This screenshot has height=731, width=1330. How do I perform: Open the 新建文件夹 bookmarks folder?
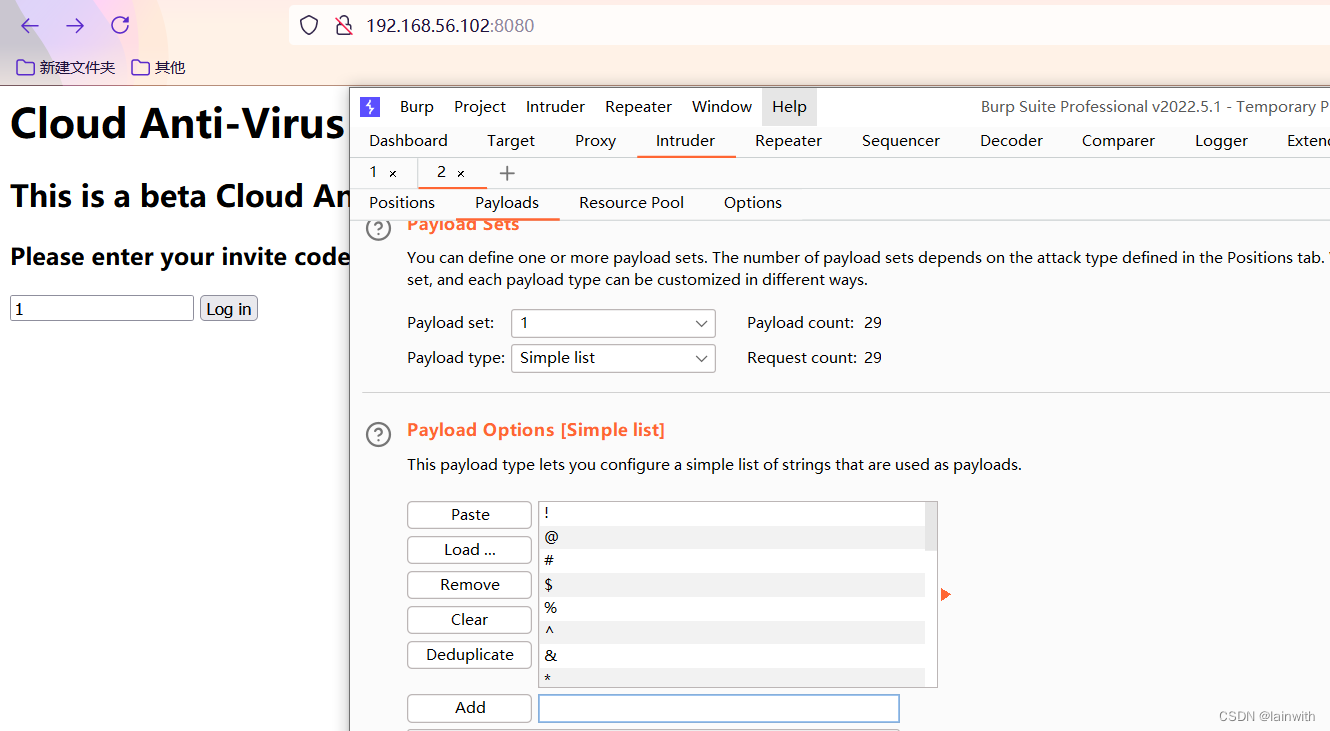point(66,67)
